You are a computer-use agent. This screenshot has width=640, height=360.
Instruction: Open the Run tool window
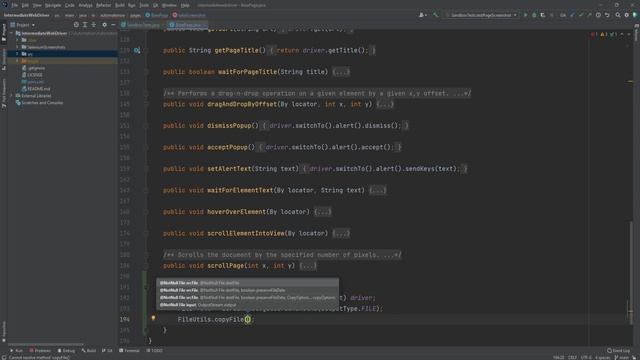click(16, 351)
